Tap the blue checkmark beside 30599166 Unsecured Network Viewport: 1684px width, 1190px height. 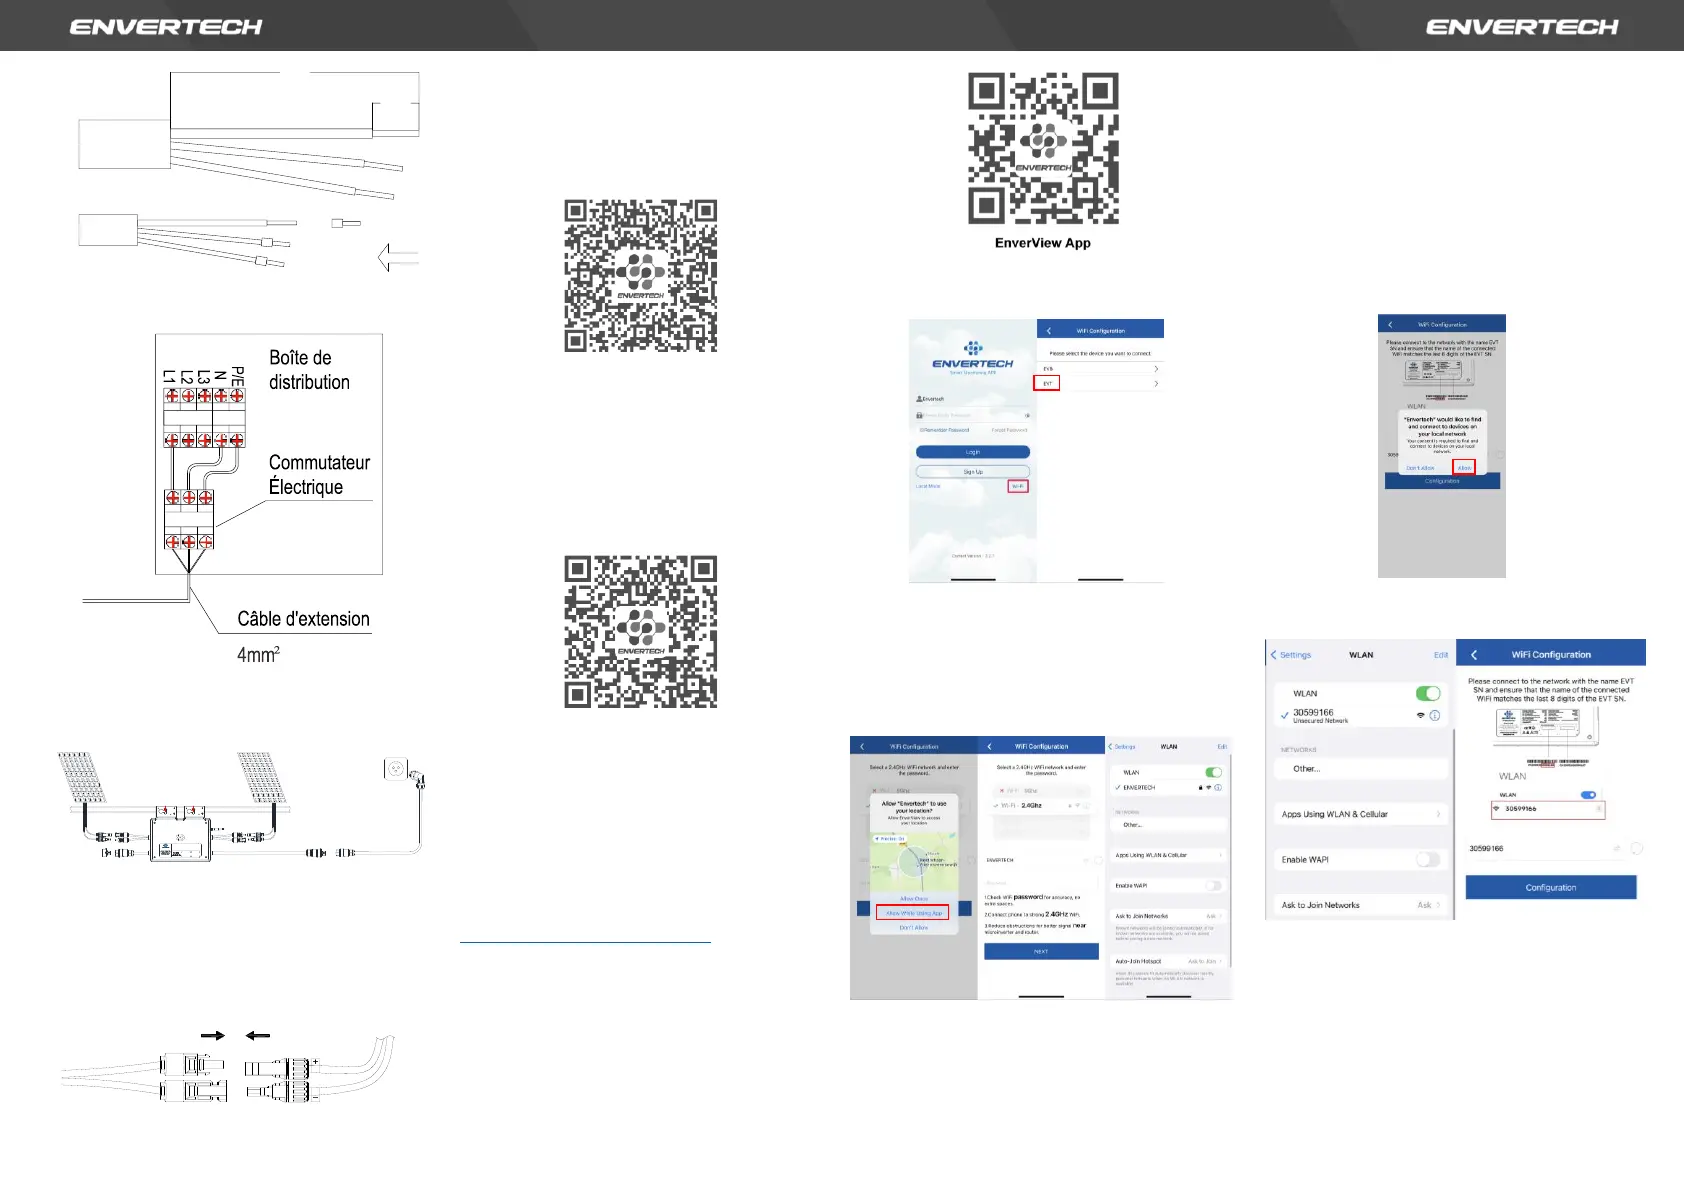(x=1284, y=715)
